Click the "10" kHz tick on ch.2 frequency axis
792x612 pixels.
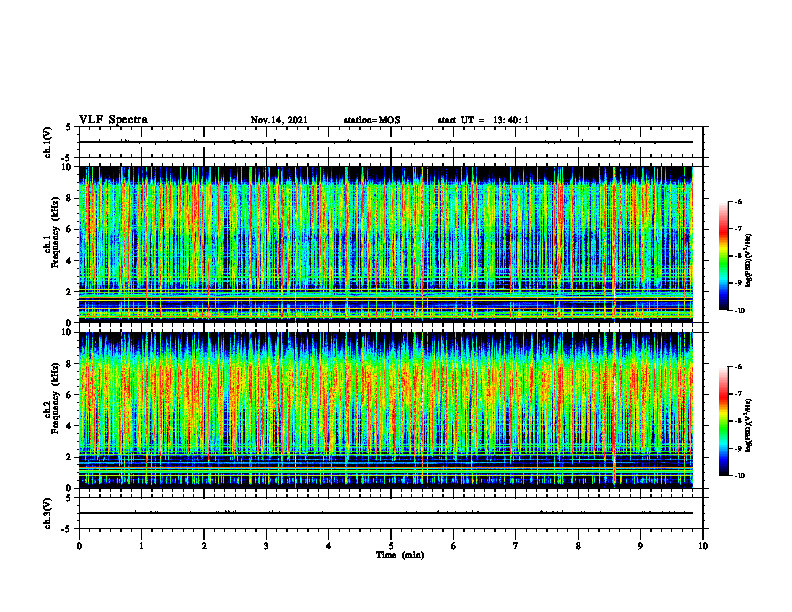pos(67,332)
